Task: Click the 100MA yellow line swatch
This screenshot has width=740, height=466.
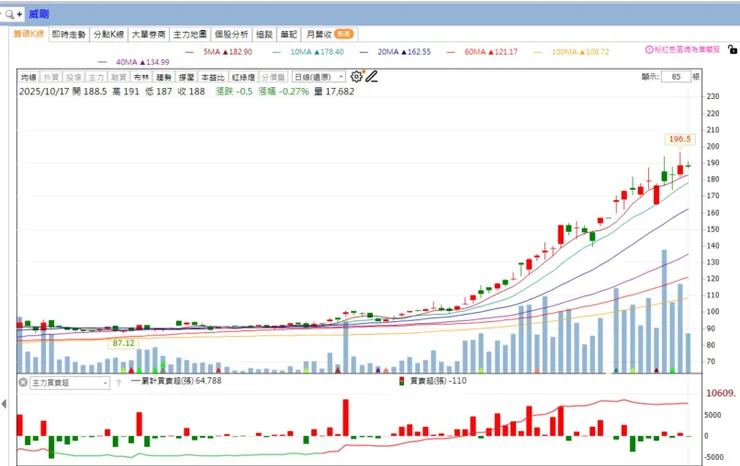Action: tap(538, 52)
